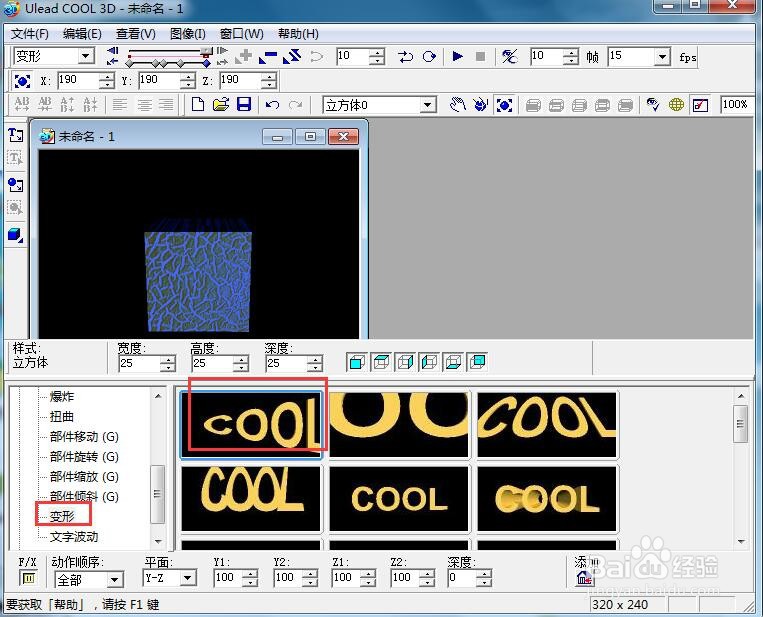The height and width of the screenshot is (617, 763).
Task: Open the 编辑(E) menu
Action: (x=82, y=34)
